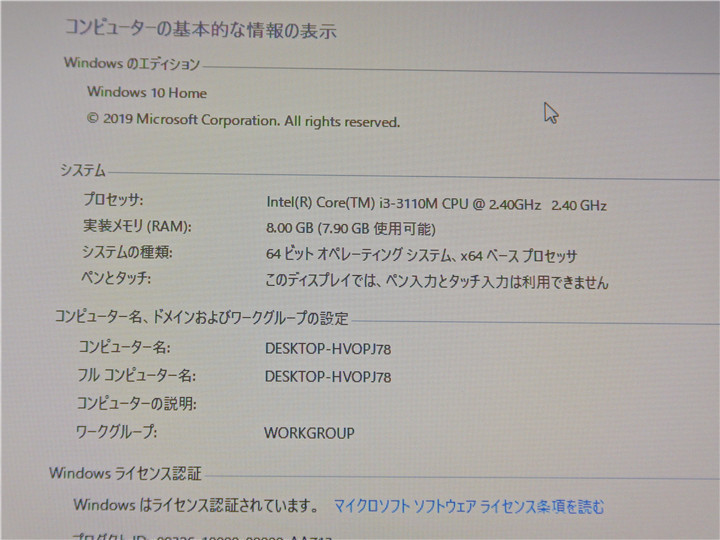Click the コンピューター名 label

(x=124, y=347)
